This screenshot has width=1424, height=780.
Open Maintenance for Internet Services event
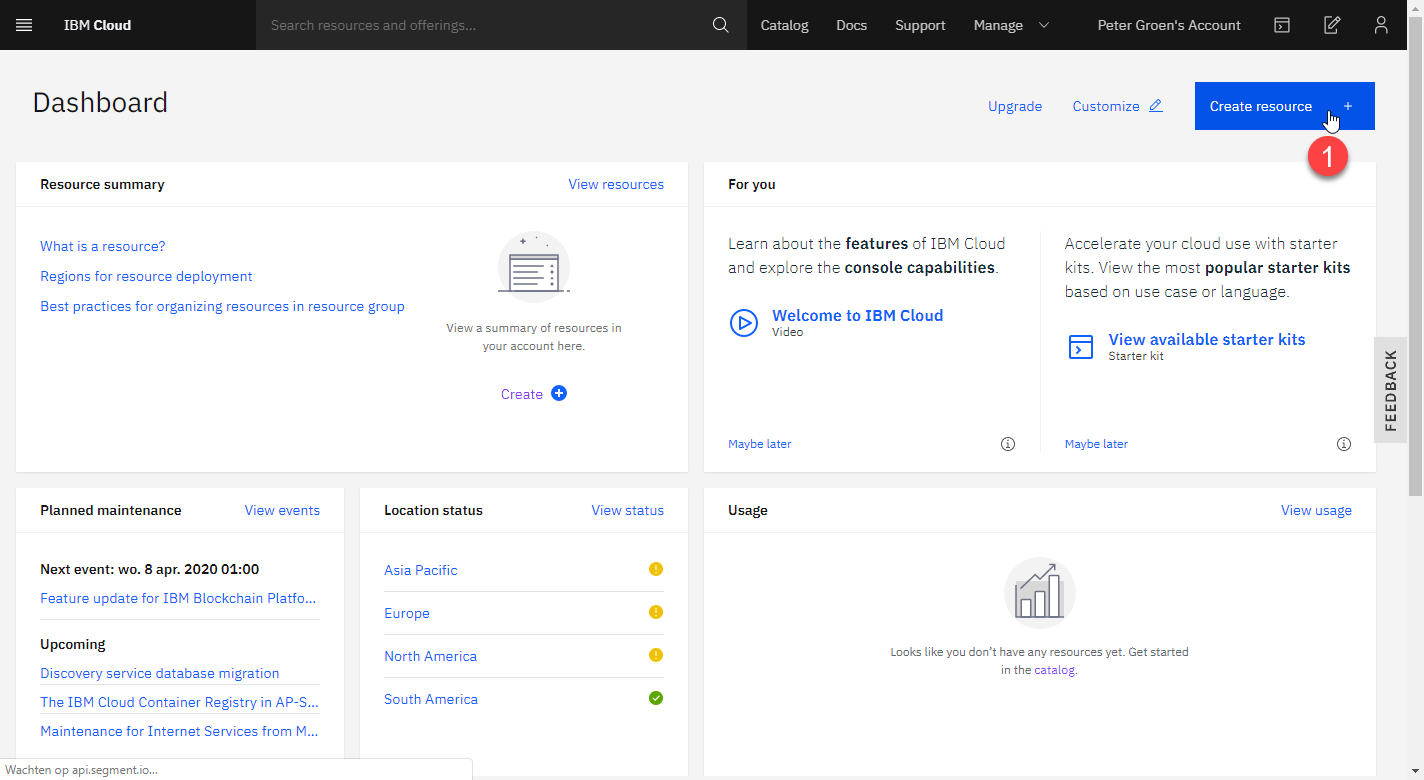click(x=180, y=731)
